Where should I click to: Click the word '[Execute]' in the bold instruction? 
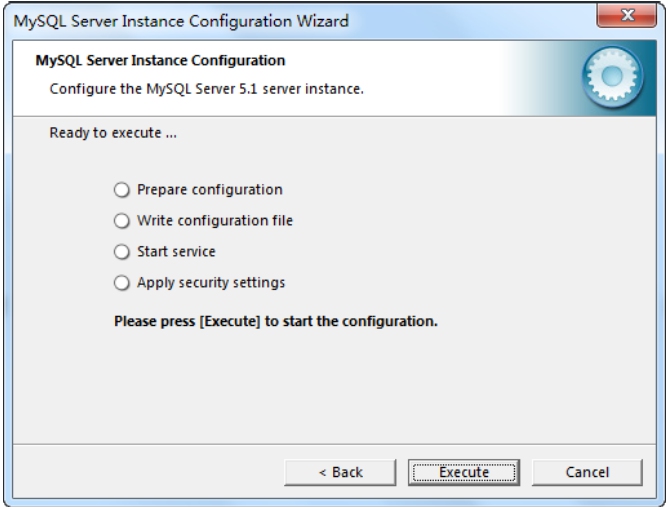pyautogui.click(x=230, y=321)
